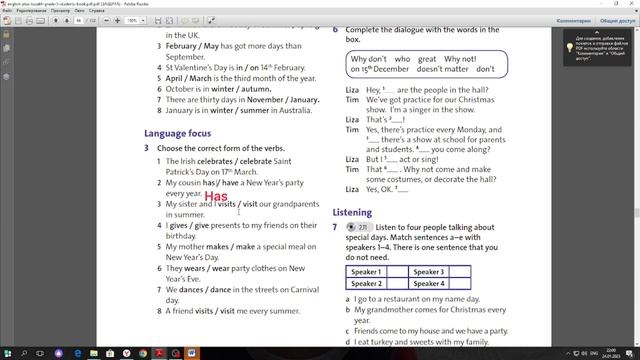Open the Комментарии panel
640x360 pixels.
coord(573,20)
